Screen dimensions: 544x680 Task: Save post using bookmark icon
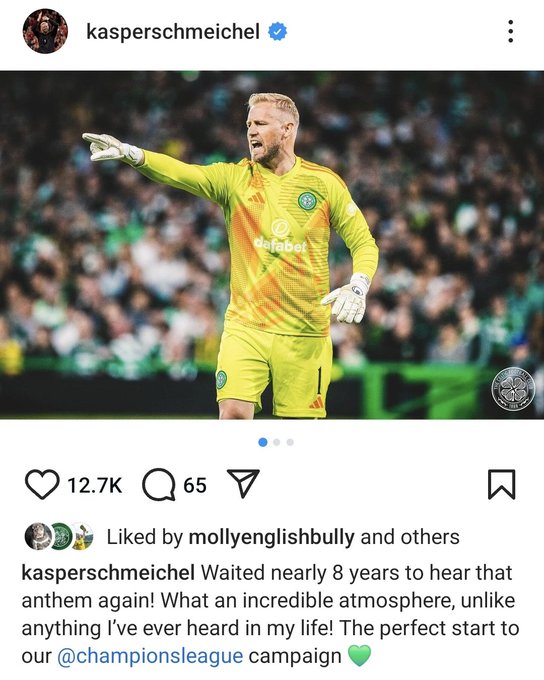click(501, 484)
